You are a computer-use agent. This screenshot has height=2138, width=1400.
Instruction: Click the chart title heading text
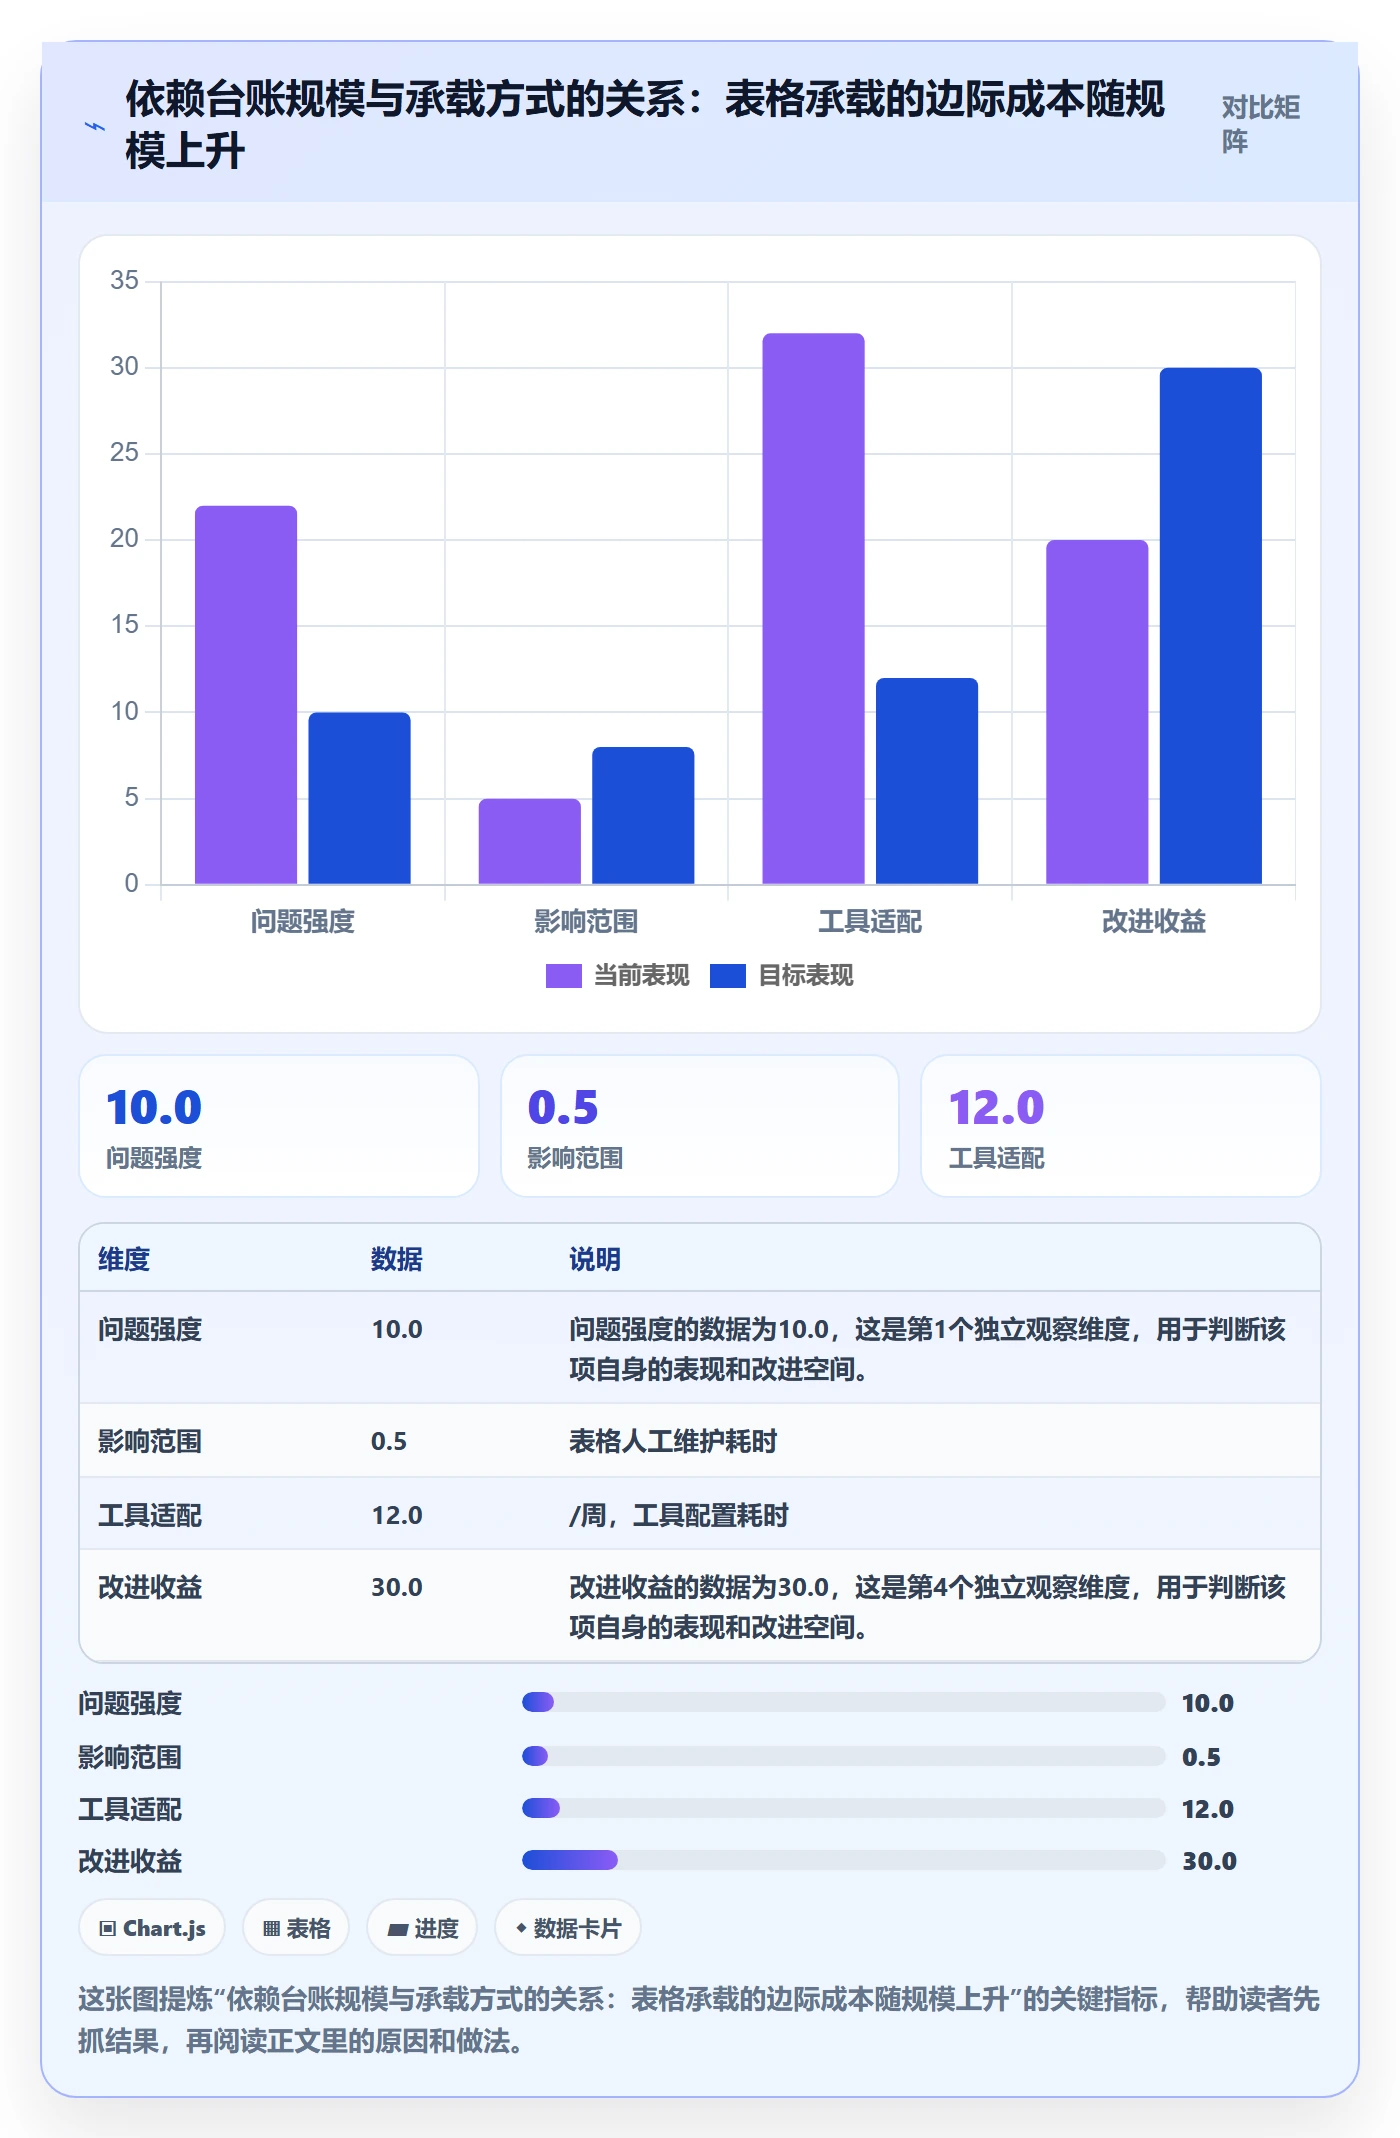coord(645,125)
